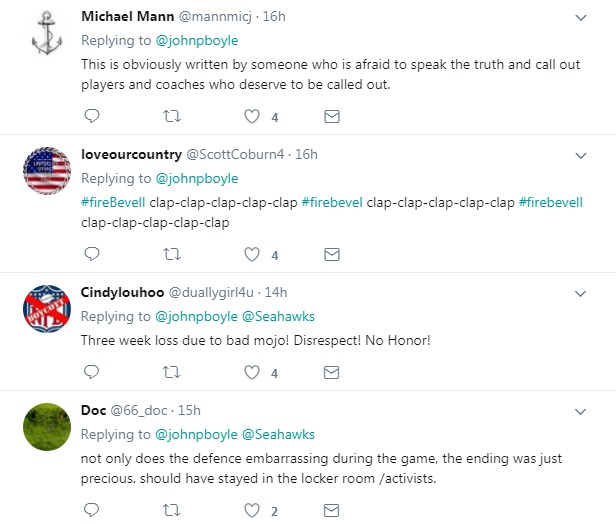Retweet Michael Mann's tweet
Screen dimensions: 616x524
[x=172, y=117]
